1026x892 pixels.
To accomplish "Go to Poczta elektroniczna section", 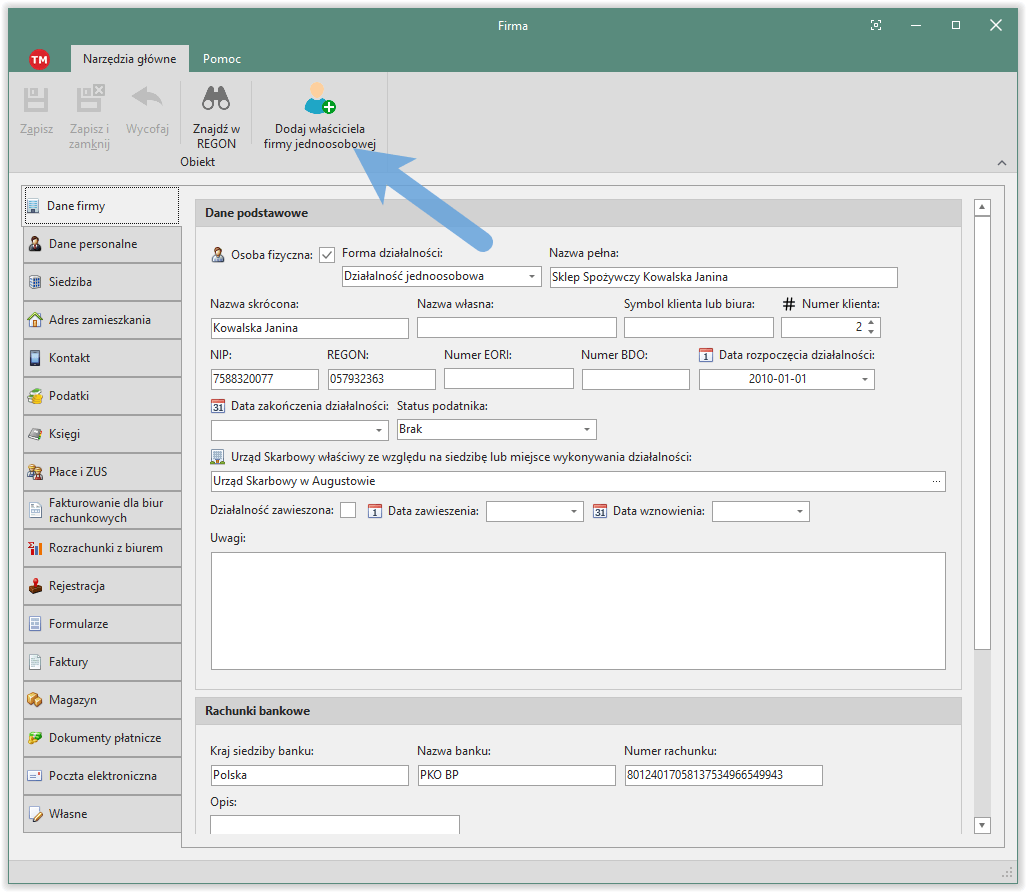I will click(102, 776).
